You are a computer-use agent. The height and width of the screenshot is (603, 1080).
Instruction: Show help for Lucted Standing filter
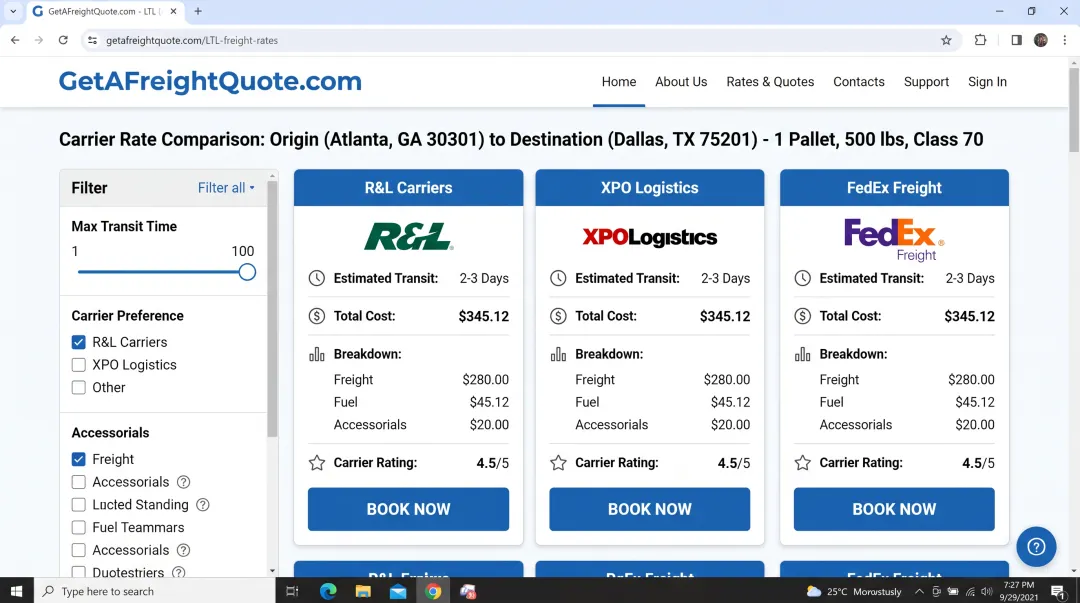(x=202, y=505)
